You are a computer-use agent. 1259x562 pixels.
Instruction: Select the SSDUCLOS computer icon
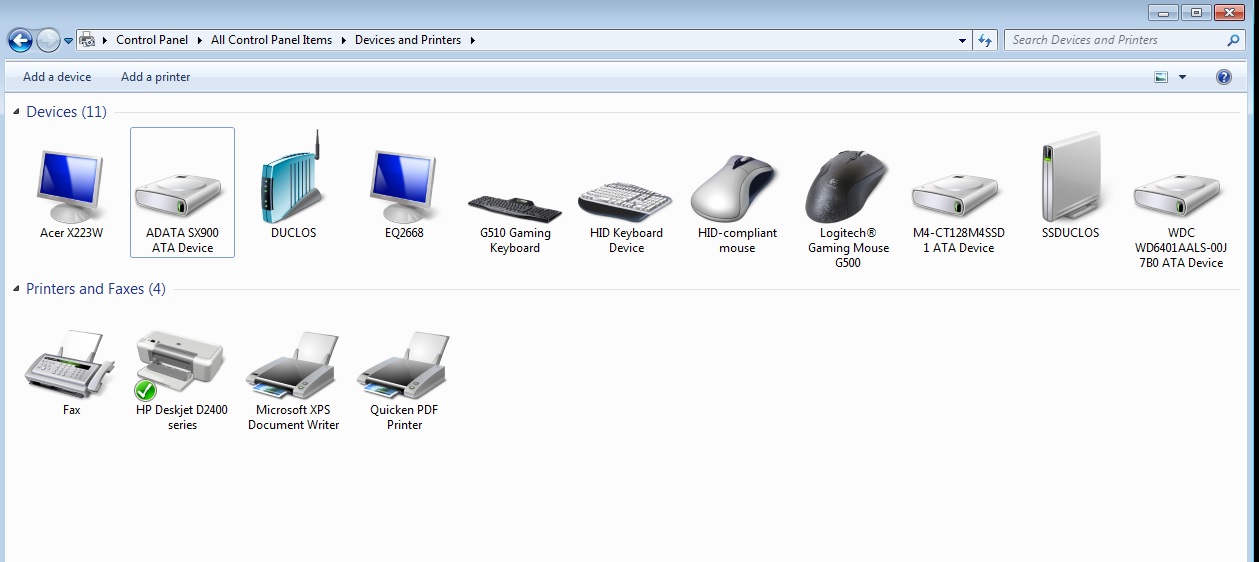coord(1070,177)
